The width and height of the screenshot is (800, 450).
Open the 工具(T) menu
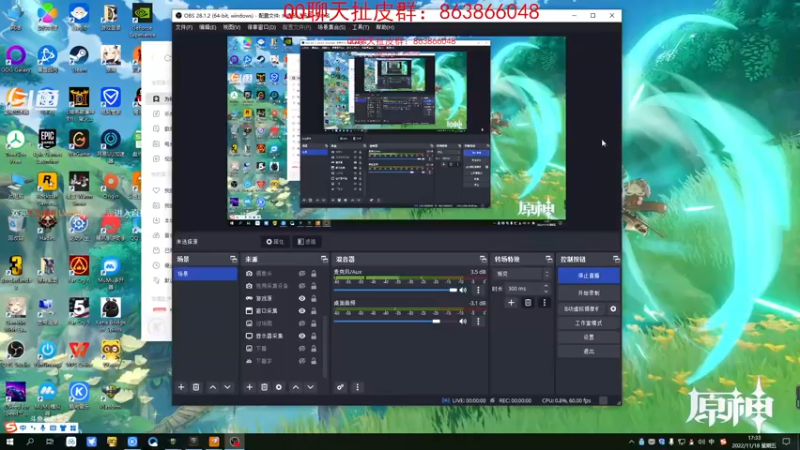tap(360, 27)
